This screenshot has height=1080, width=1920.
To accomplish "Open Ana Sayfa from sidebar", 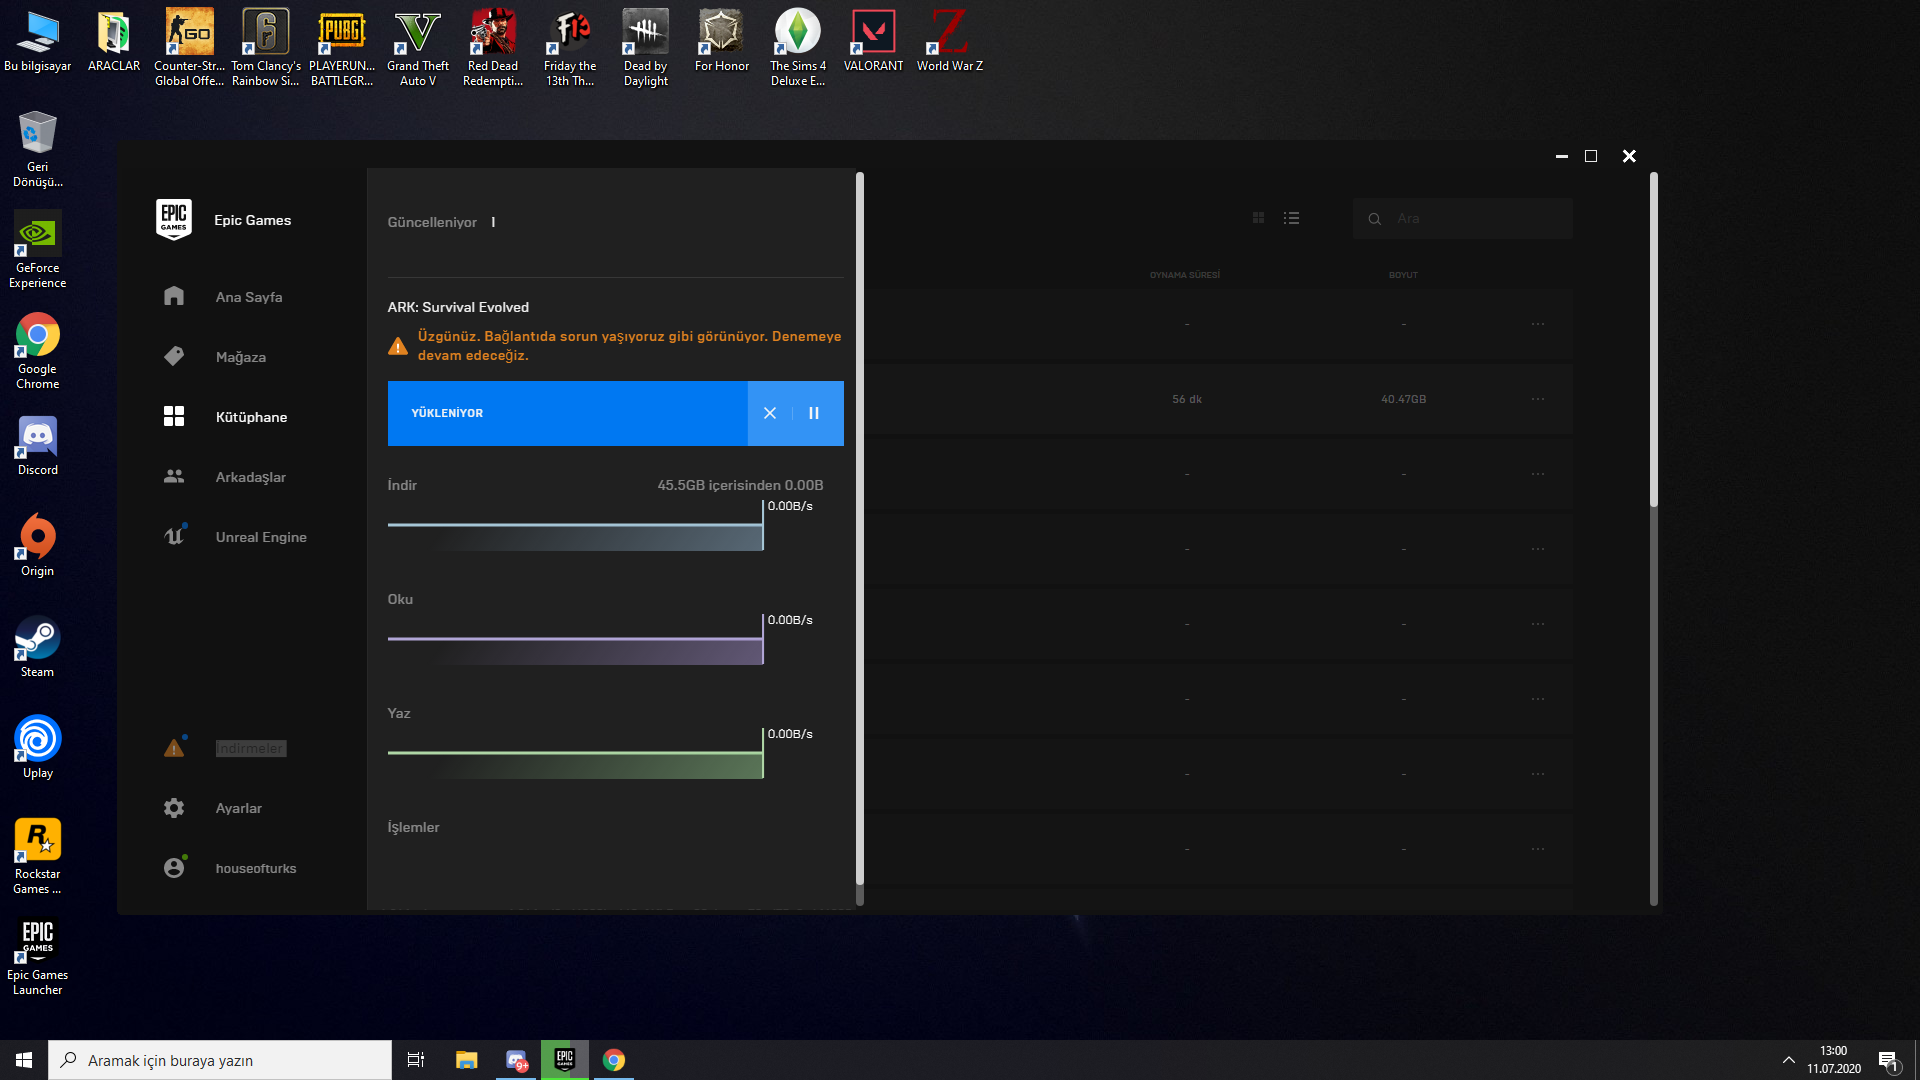I will click(248, 297).
